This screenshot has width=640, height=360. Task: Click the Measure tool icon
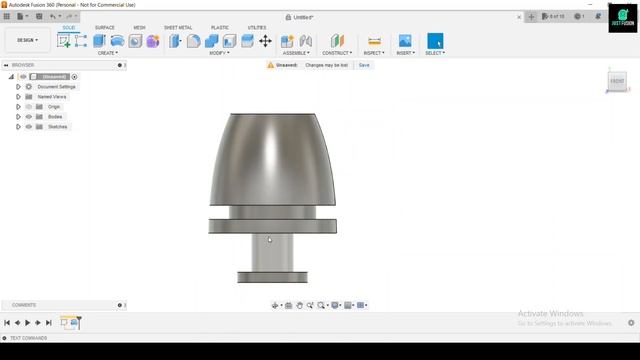374,41
